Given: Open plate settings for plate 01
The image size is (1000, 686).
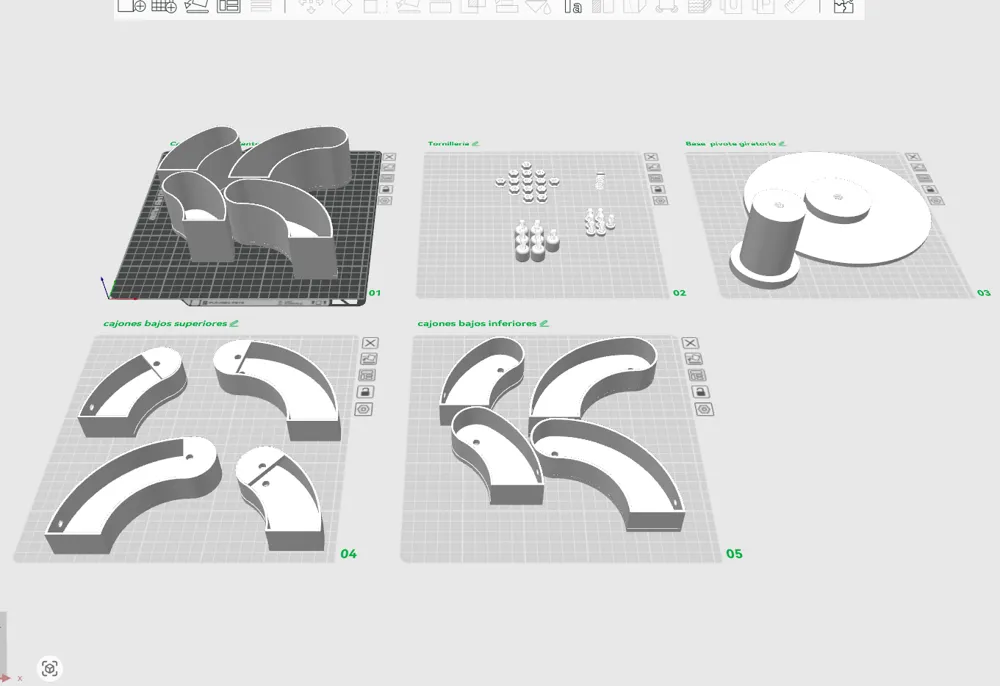Looking at the screenshot, I should point(385,201).
